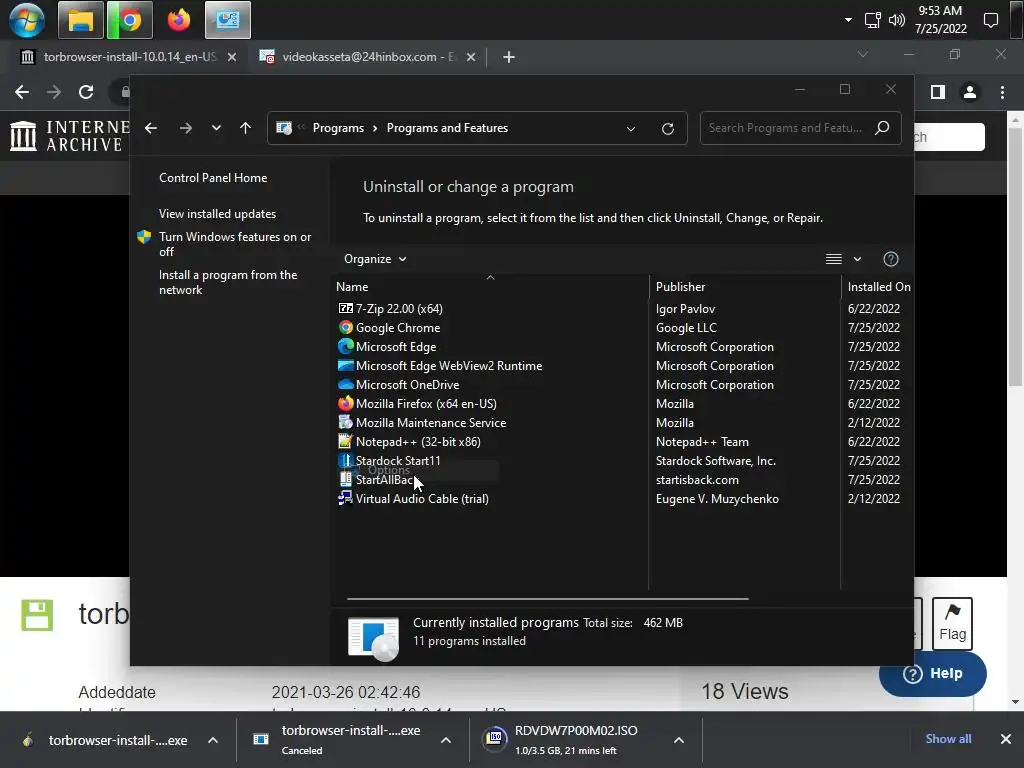Open Google Chrome from the taskbar
1024x768 pixels.
130,20
